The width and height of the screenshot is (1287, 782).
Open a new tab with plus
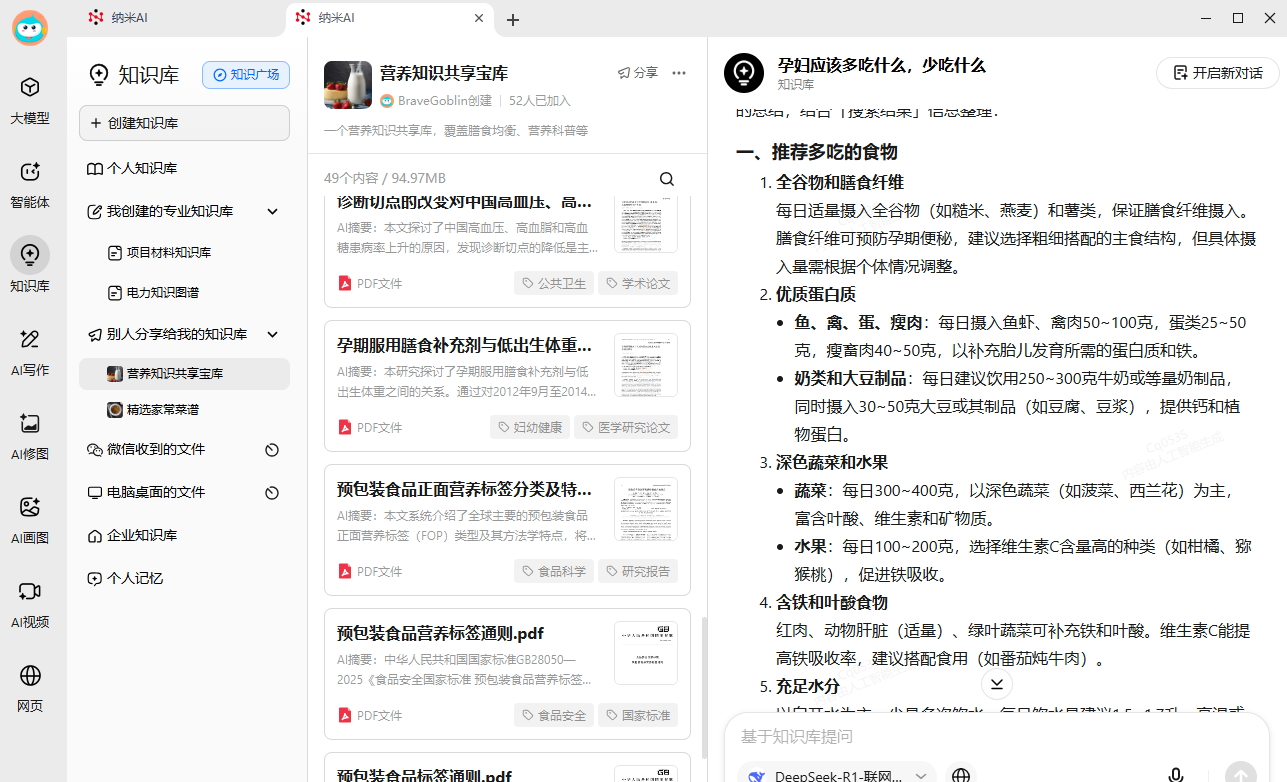click(513, 19)
